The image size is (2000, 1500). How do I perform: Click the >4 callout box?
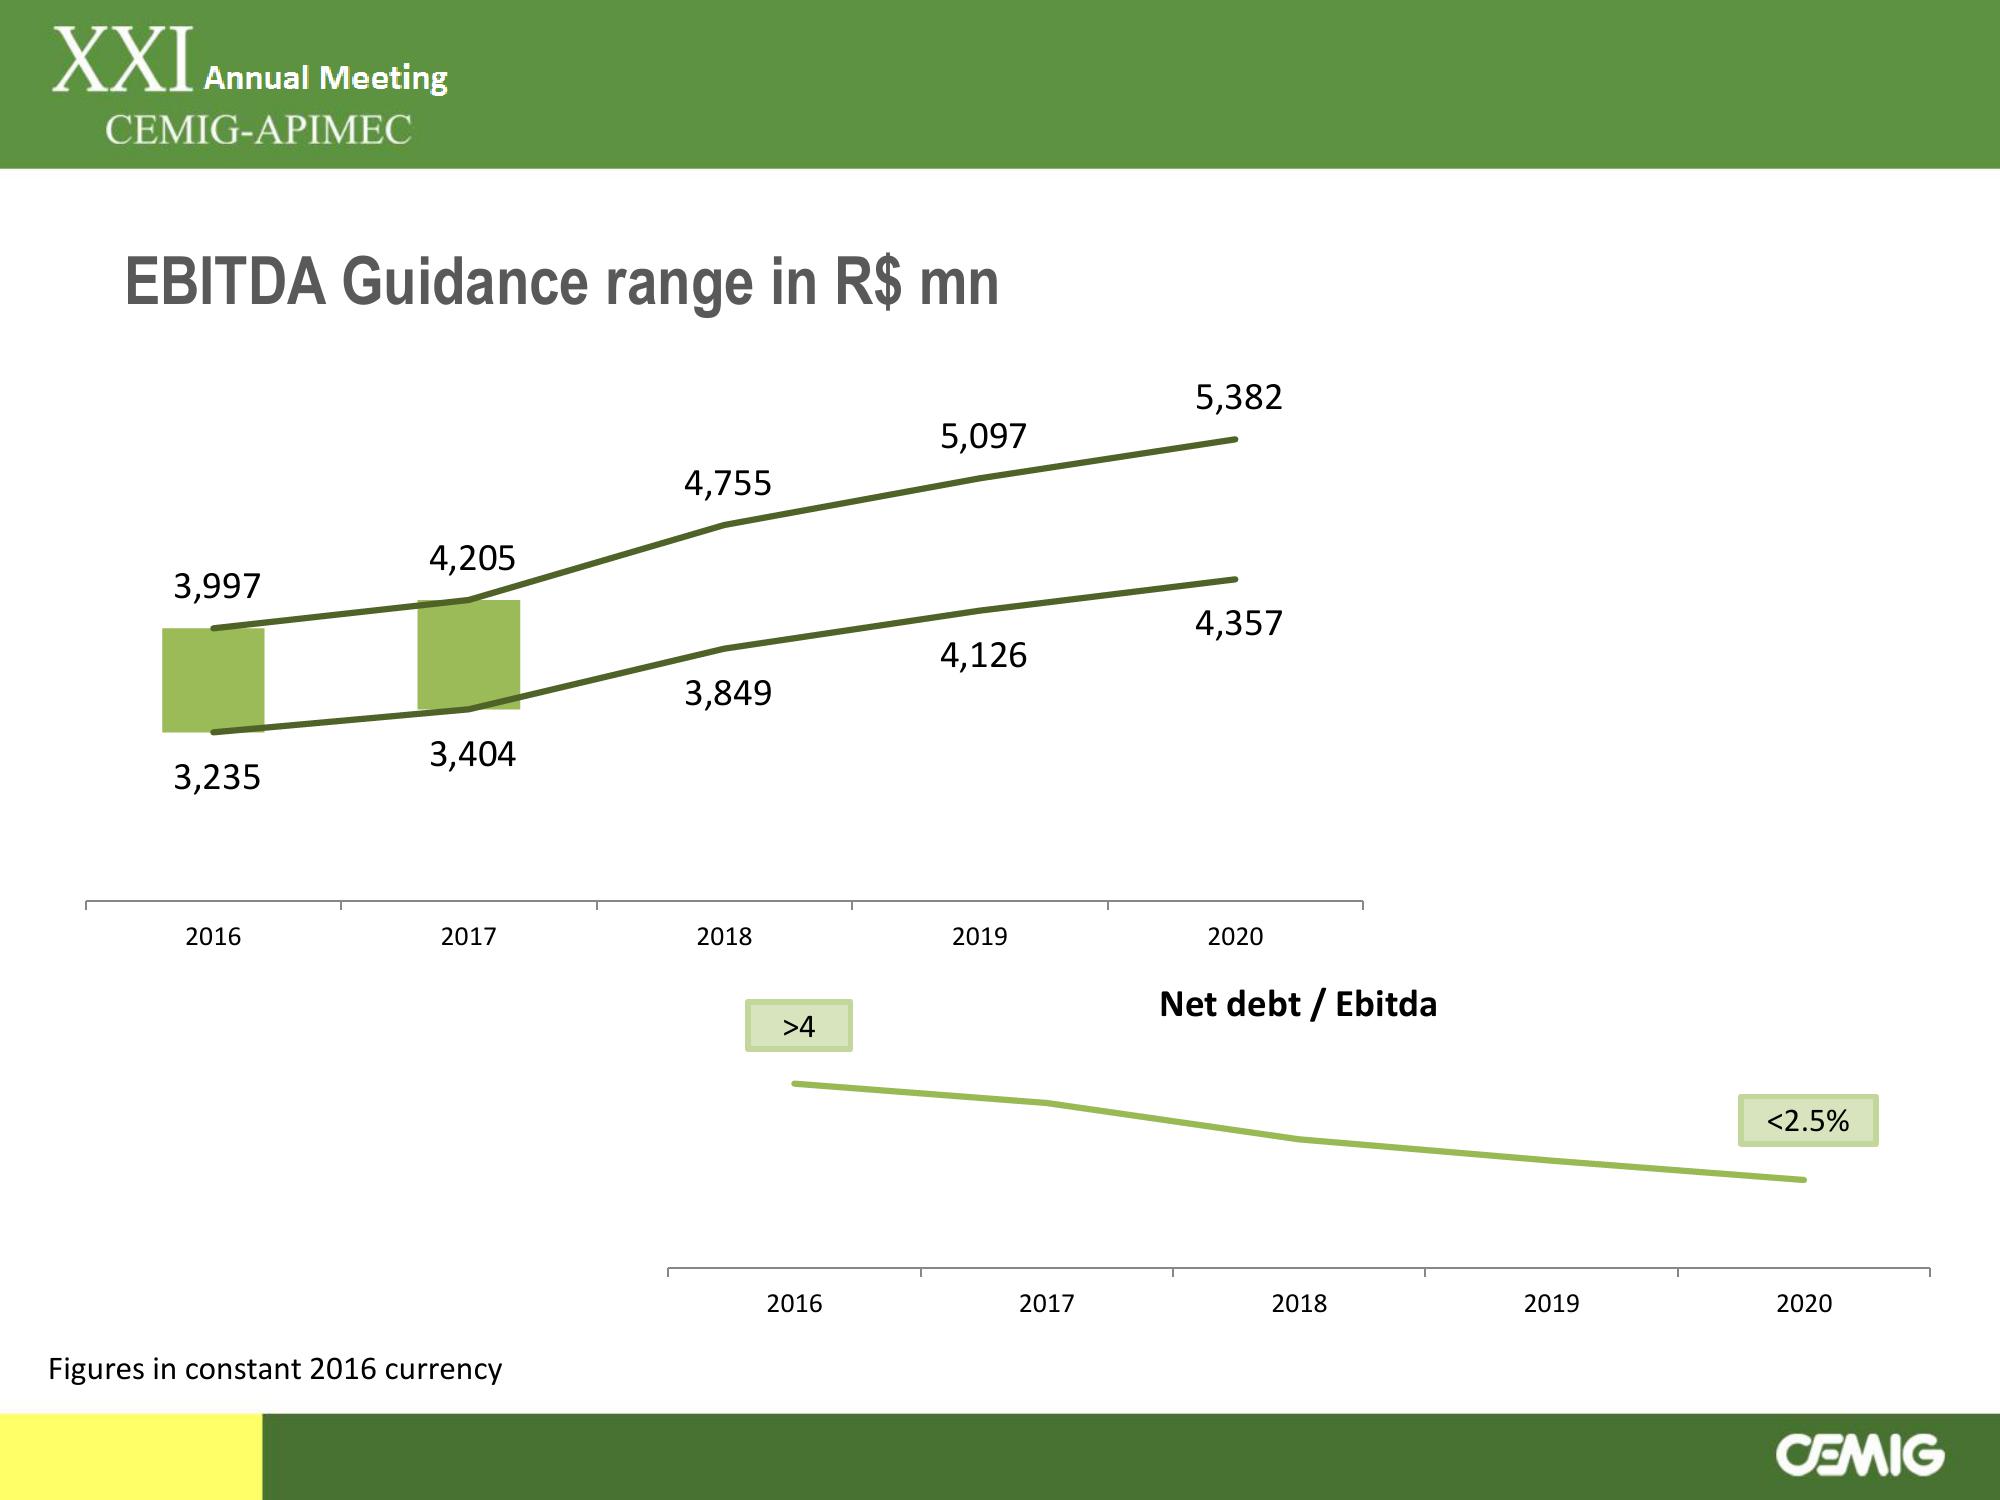(799, 1026)
